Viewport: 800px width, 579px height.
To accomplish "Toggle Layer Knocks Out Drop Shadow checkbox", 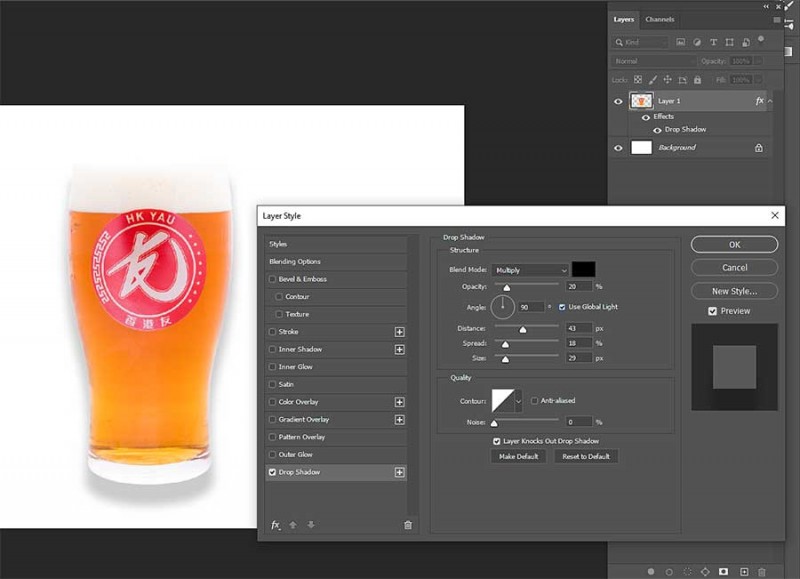I will tap(496, 441).
